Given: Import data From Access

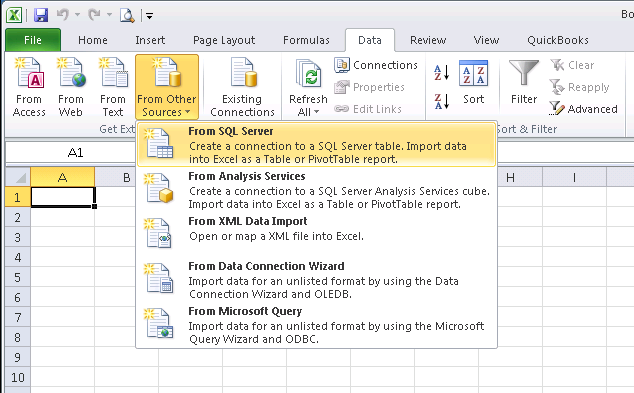Looking at the screenshot, I should 29,87.
